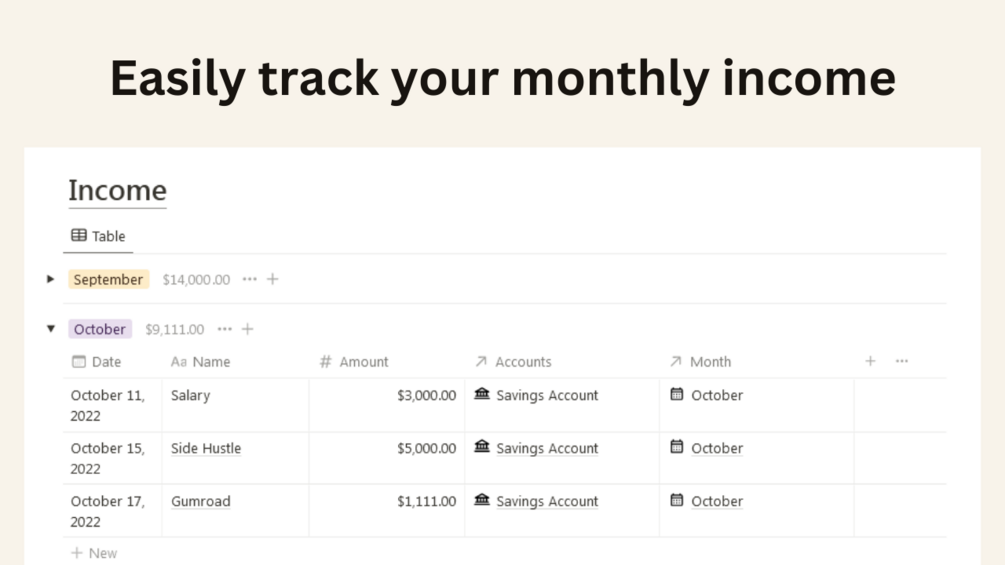Open the three-dot menu beside September total
The width and height of the screenshot is (1005, 565).
click(249, 279)
